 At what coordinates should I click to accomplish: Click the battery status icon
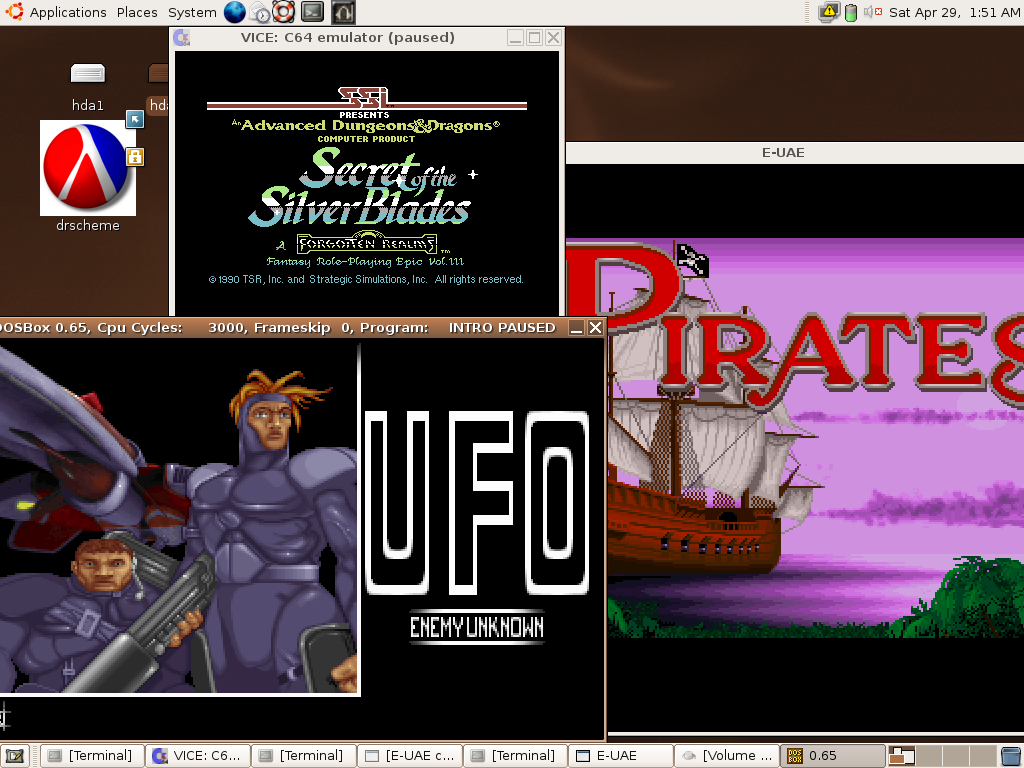pos(851,12)
